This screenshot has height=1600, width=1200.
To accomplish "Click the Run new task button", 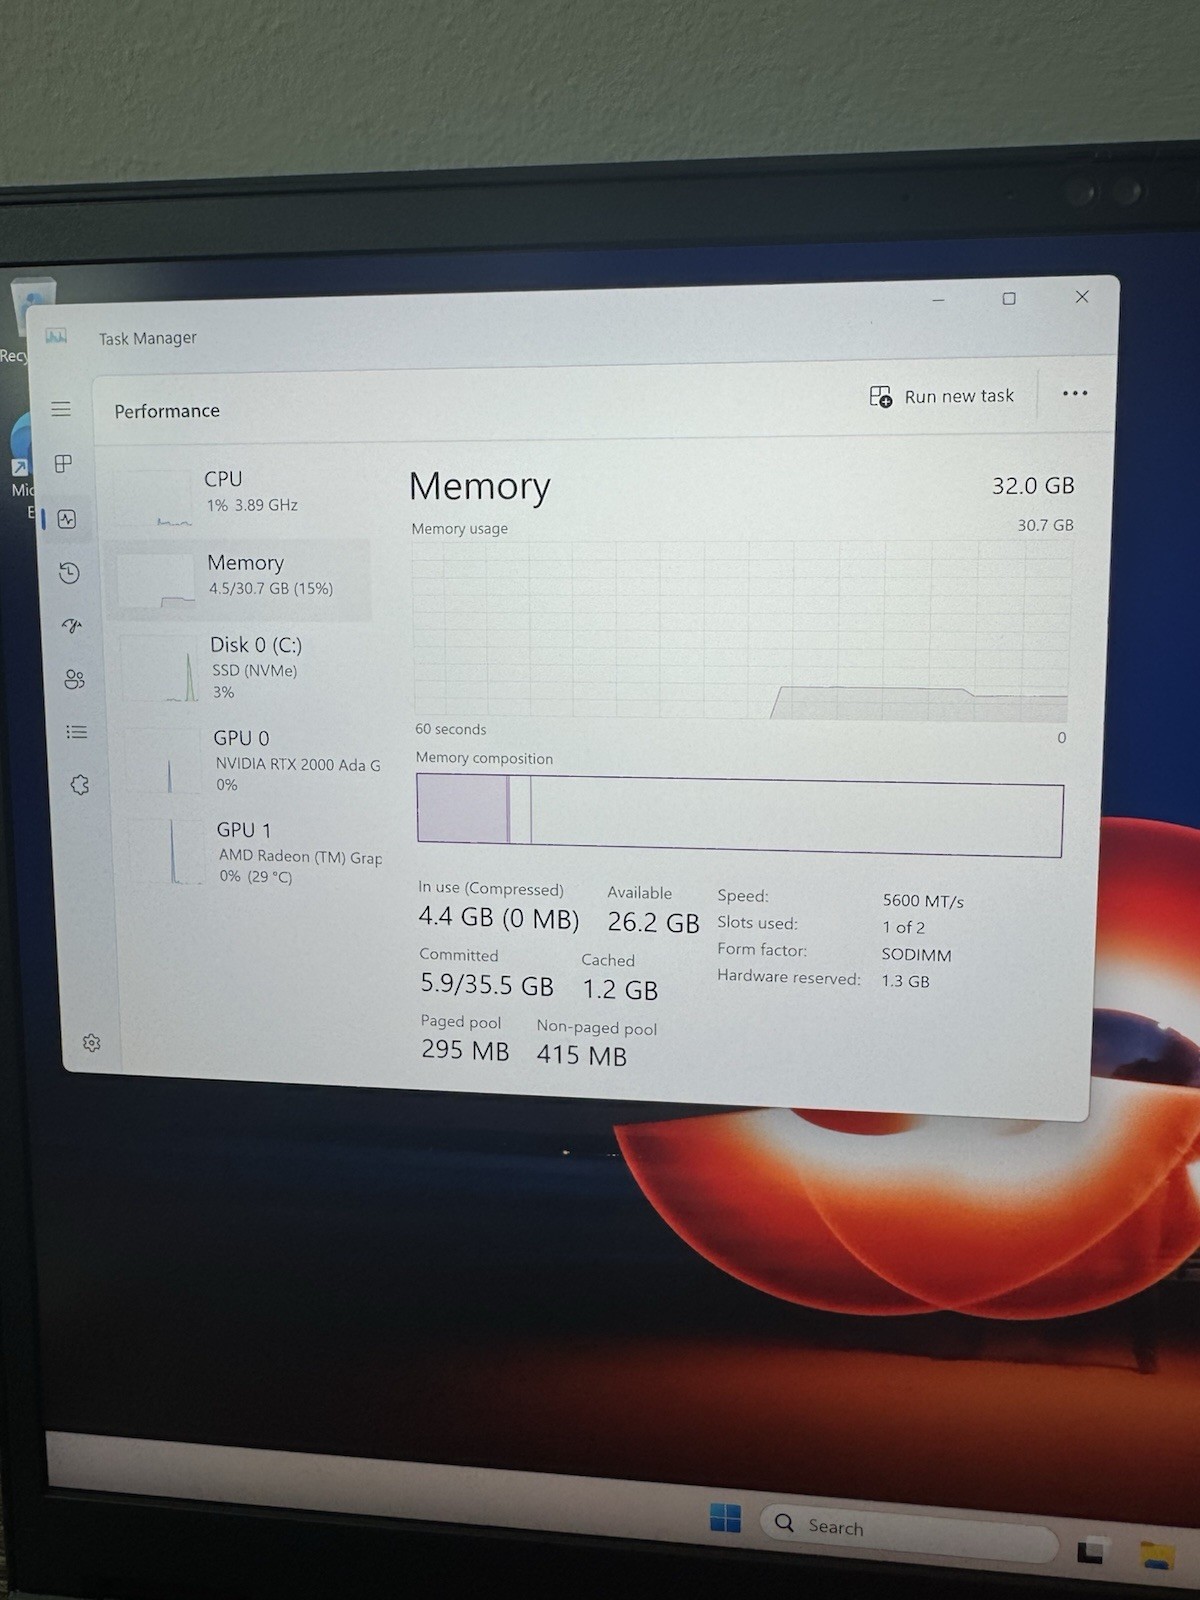I will [x=941, y=396].
